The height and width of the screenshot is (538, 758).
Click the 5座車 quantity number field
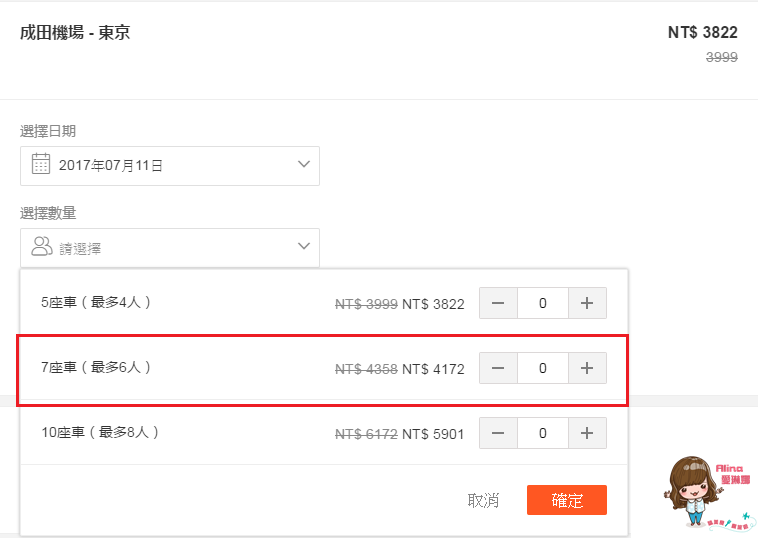(543, 303)
